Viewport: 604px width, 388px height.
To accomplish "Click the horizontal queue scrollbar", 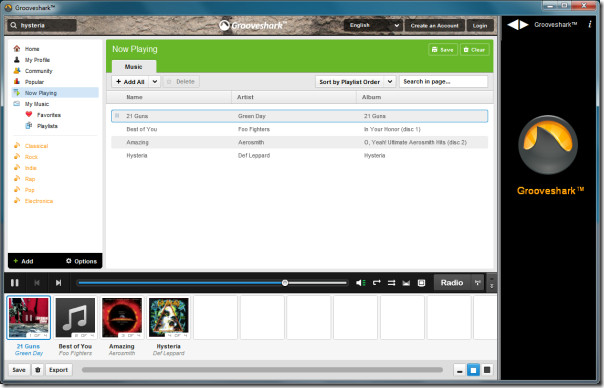I will [262, 370].
